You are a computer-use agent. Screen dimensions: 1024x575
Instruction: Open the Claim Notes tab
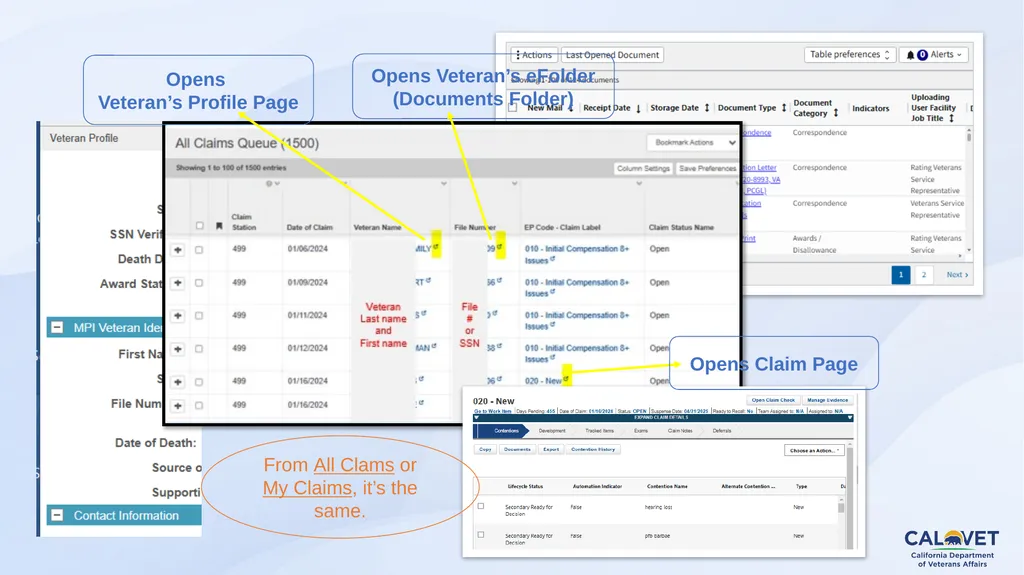(680, 431)
